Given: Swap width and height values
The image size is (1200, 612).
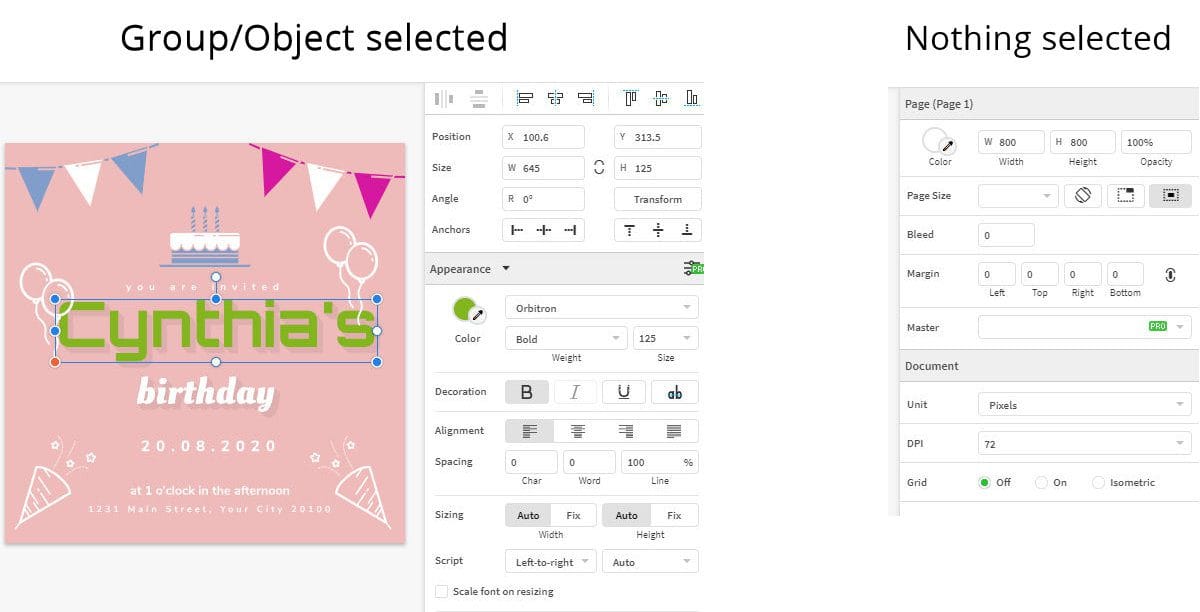Looking at the screenshot, I should (599, 167).
